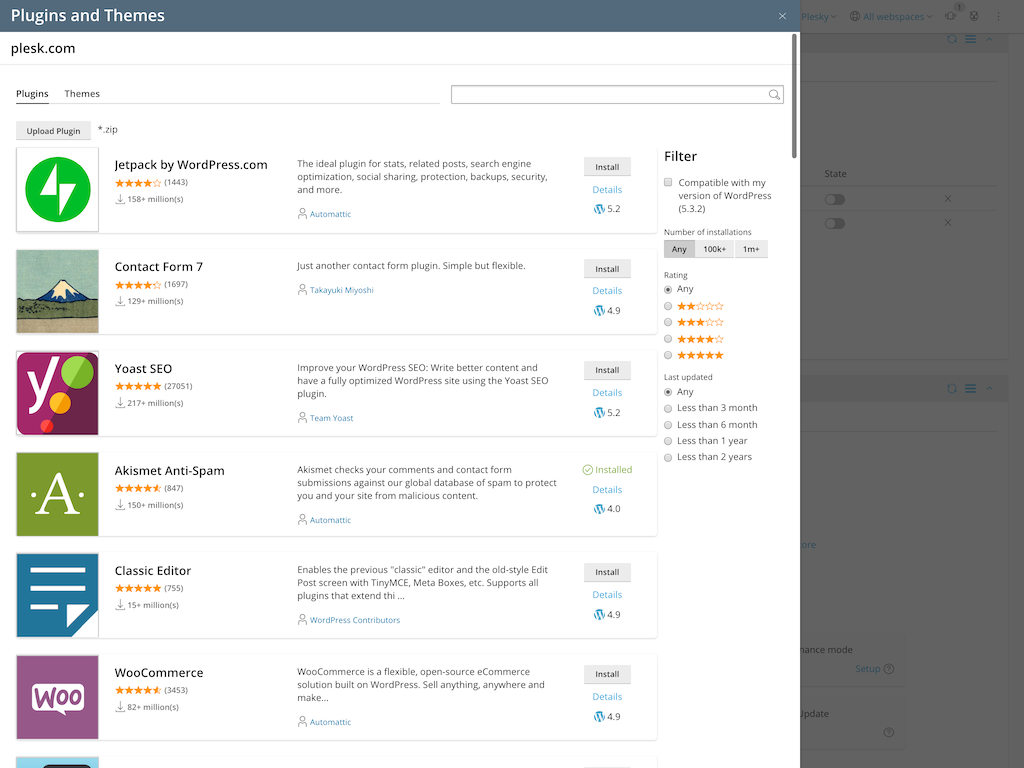Install the Contact Form 7 plugin
Screen dimensions: 1024x768
point(607,268)
